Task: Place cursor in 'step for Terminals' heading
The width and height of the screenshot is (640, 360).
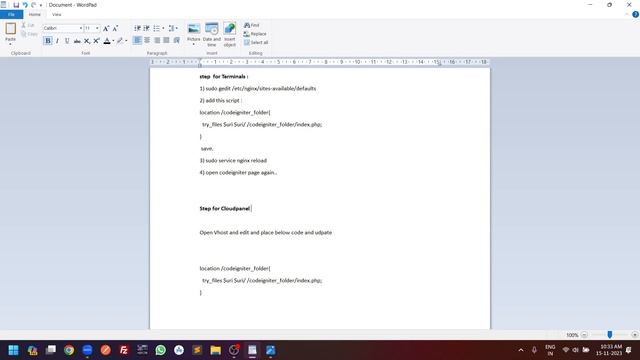Action: click(x=224, y=76)
